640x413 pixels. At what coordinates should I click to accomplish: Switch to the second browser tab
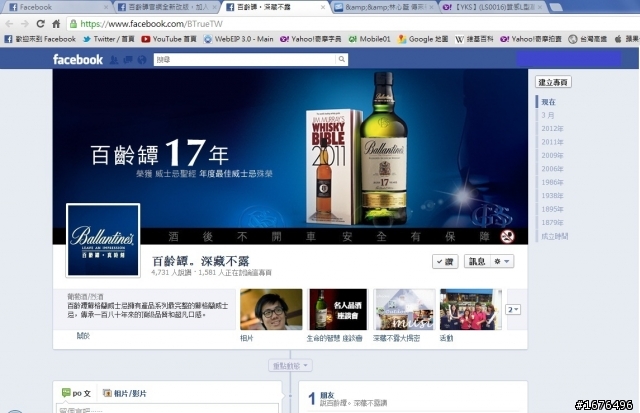(x=167, y=7)
